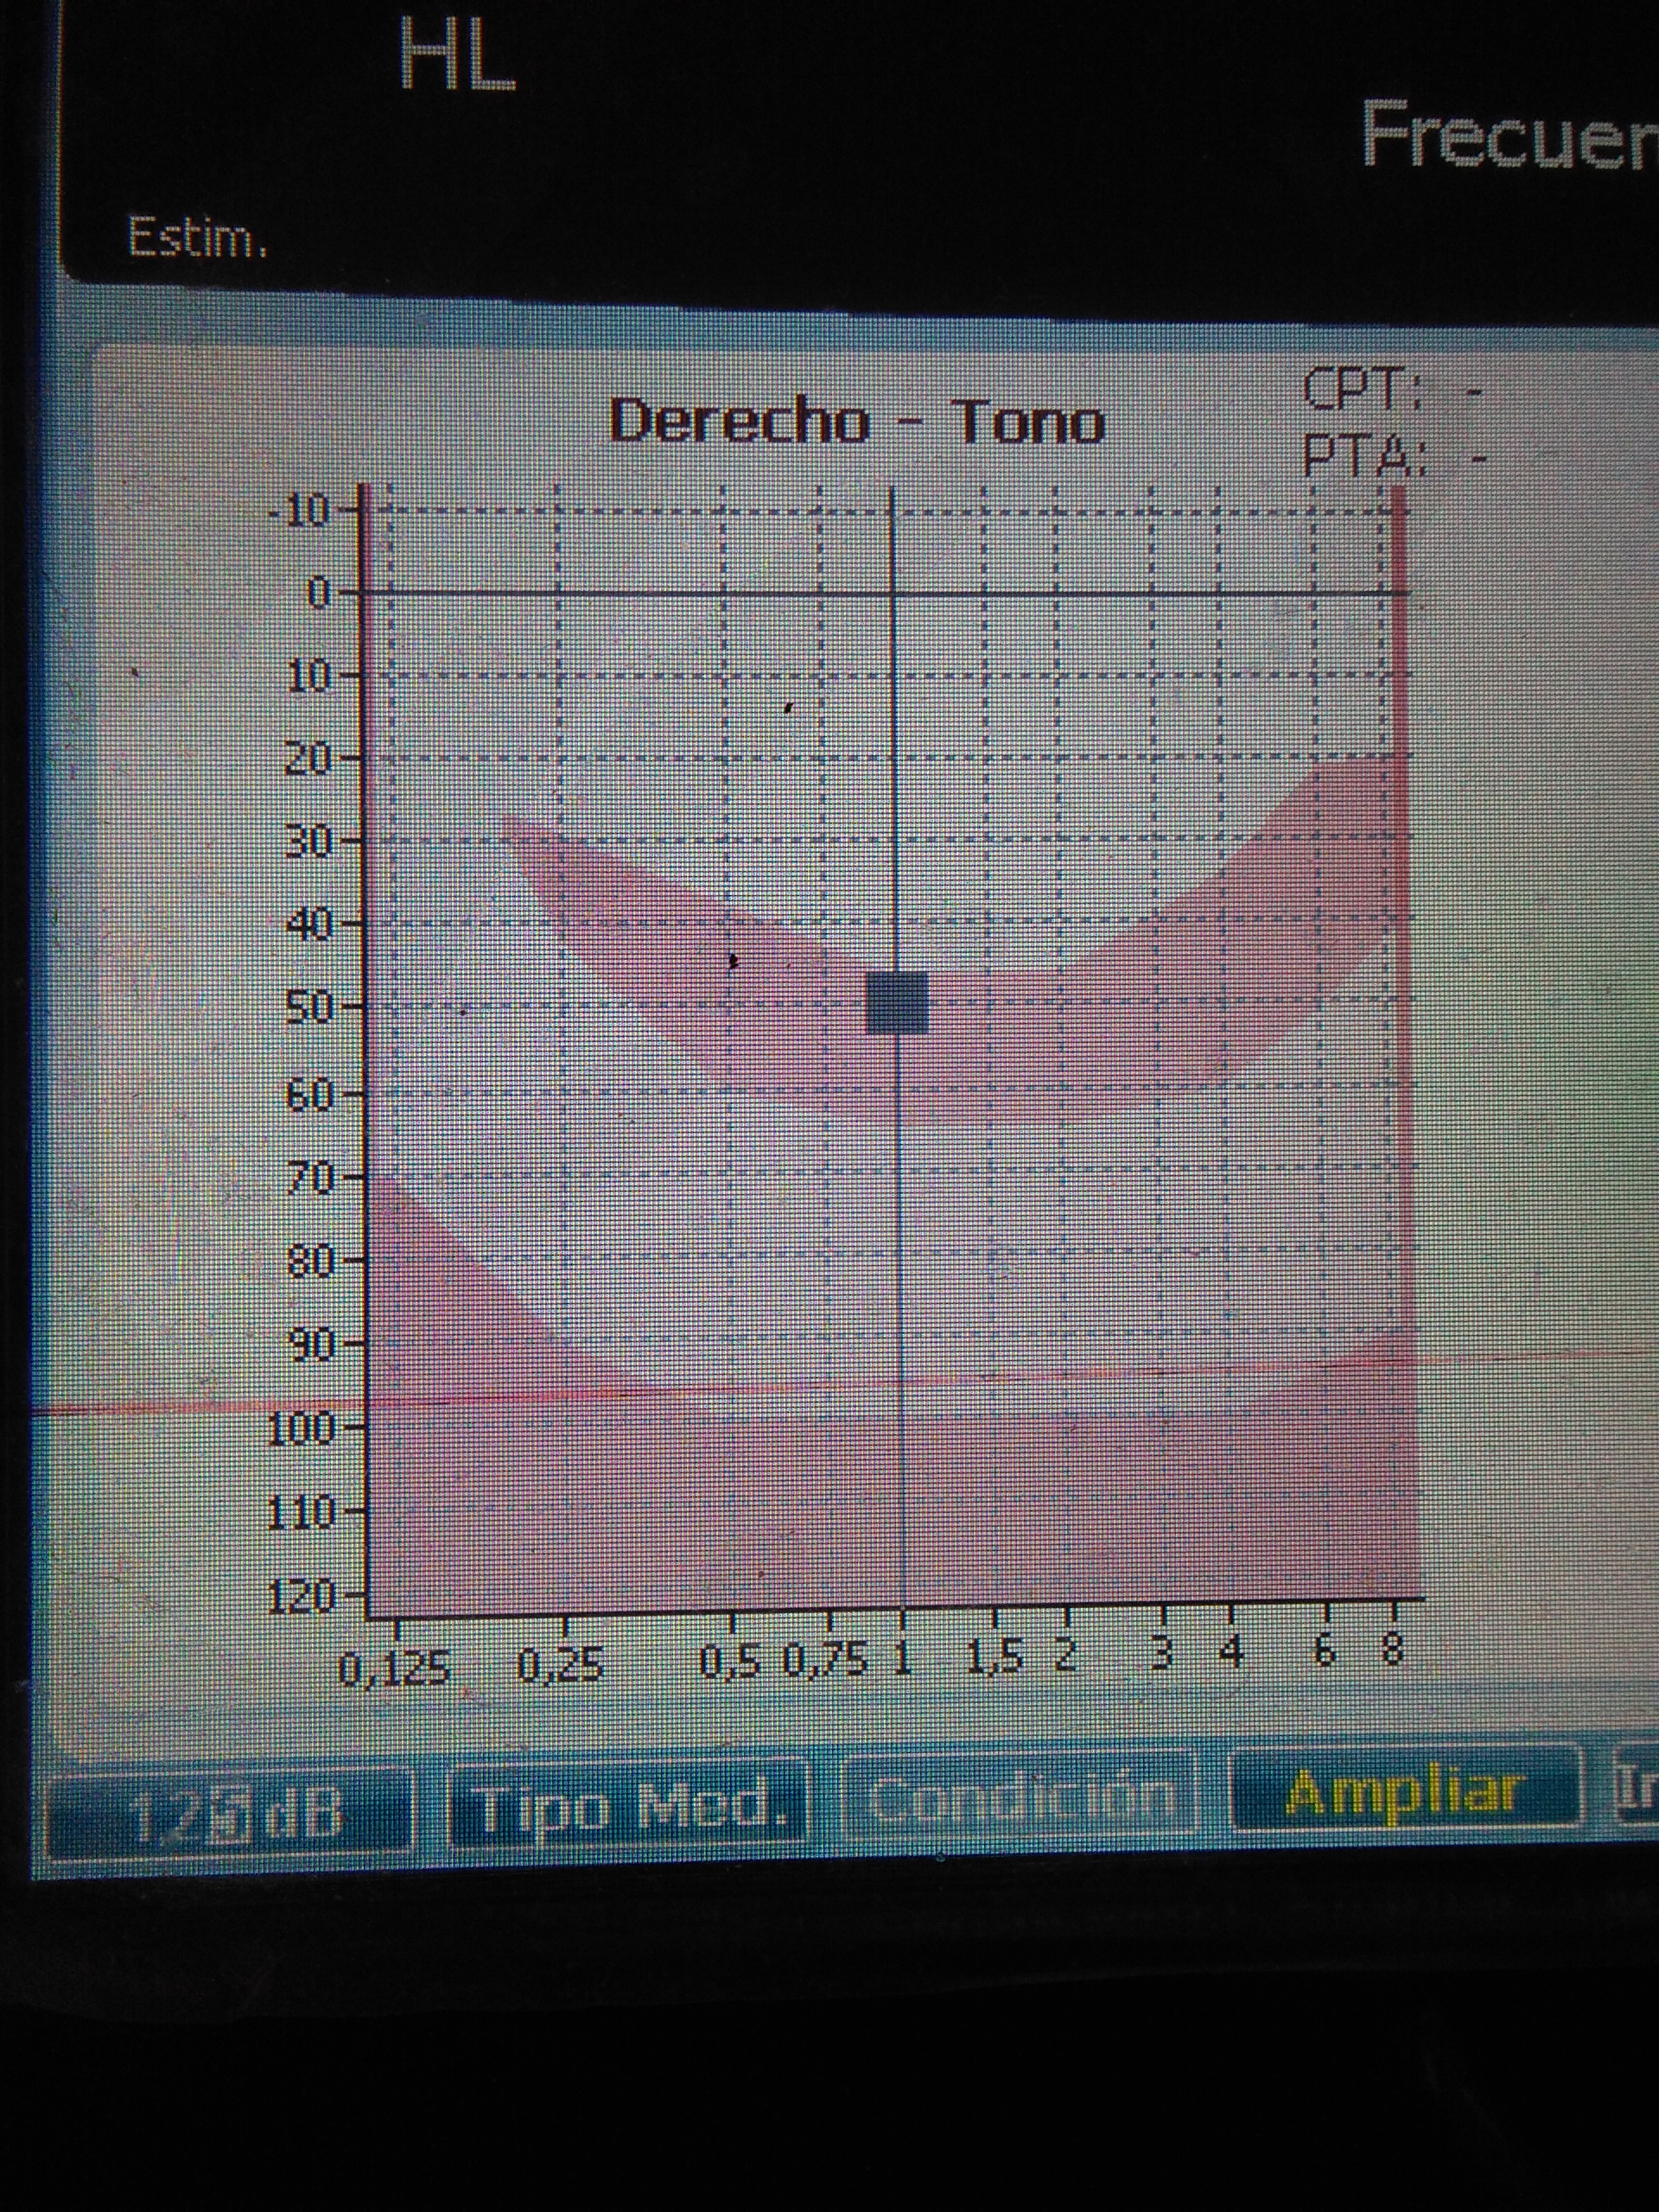Tap the 0,125 frequency axis label

[x=396, y=1669]
